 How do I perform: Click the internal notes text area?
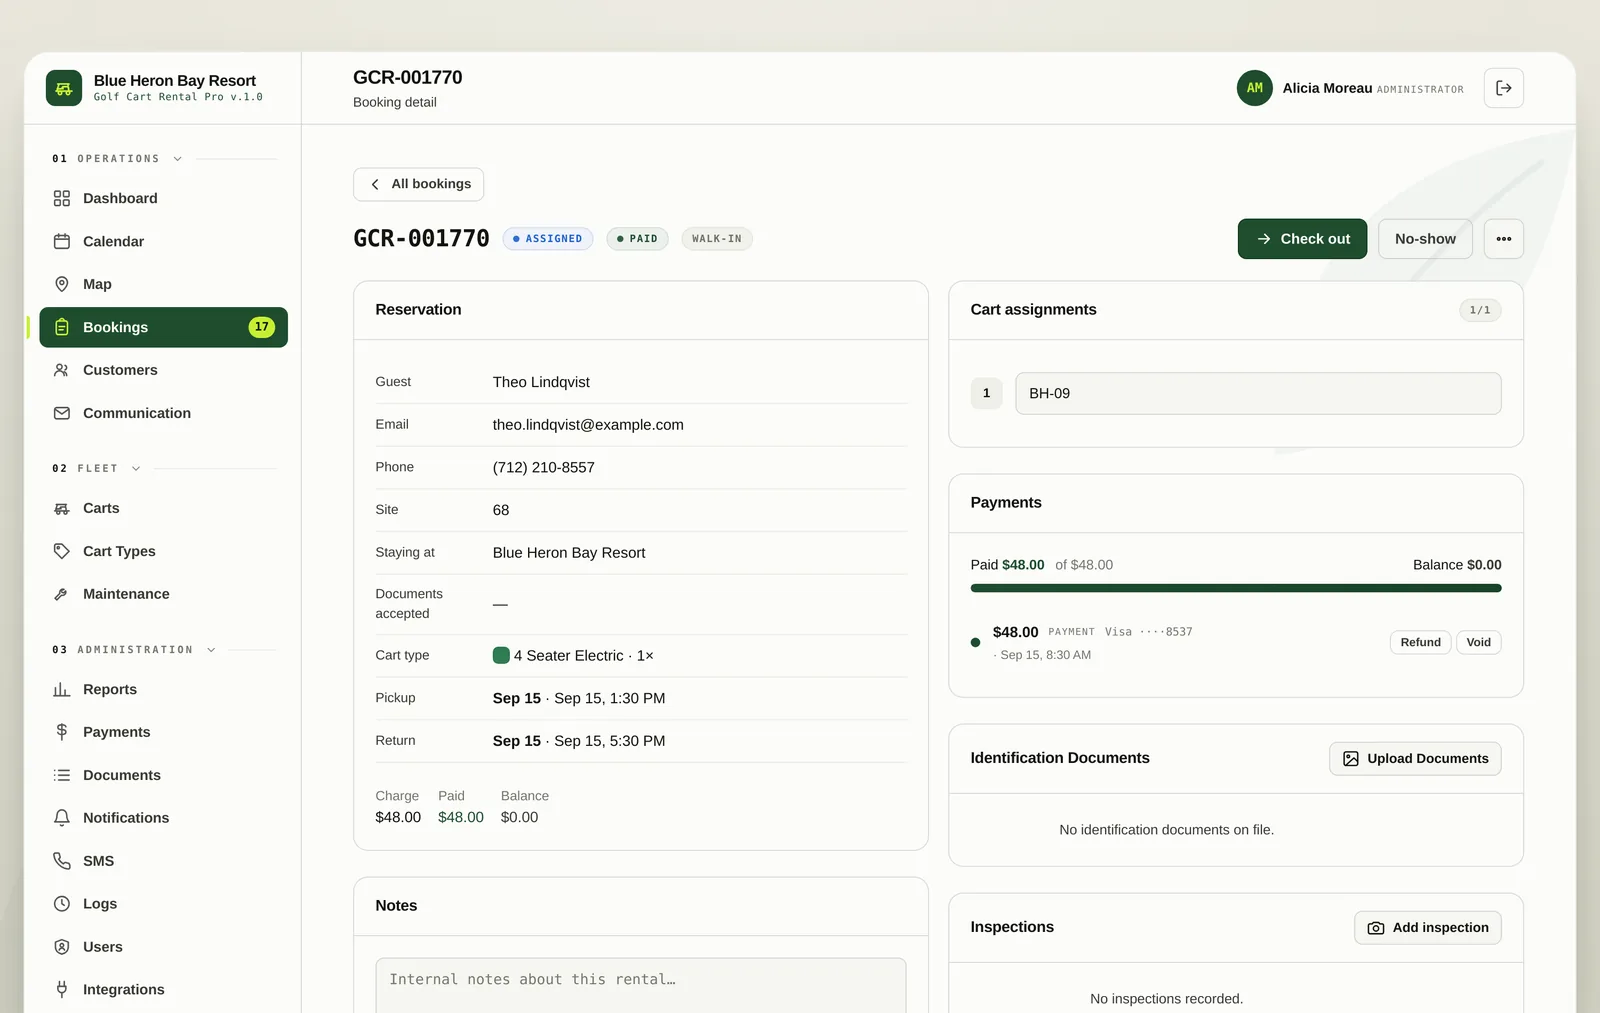point(641,986)
